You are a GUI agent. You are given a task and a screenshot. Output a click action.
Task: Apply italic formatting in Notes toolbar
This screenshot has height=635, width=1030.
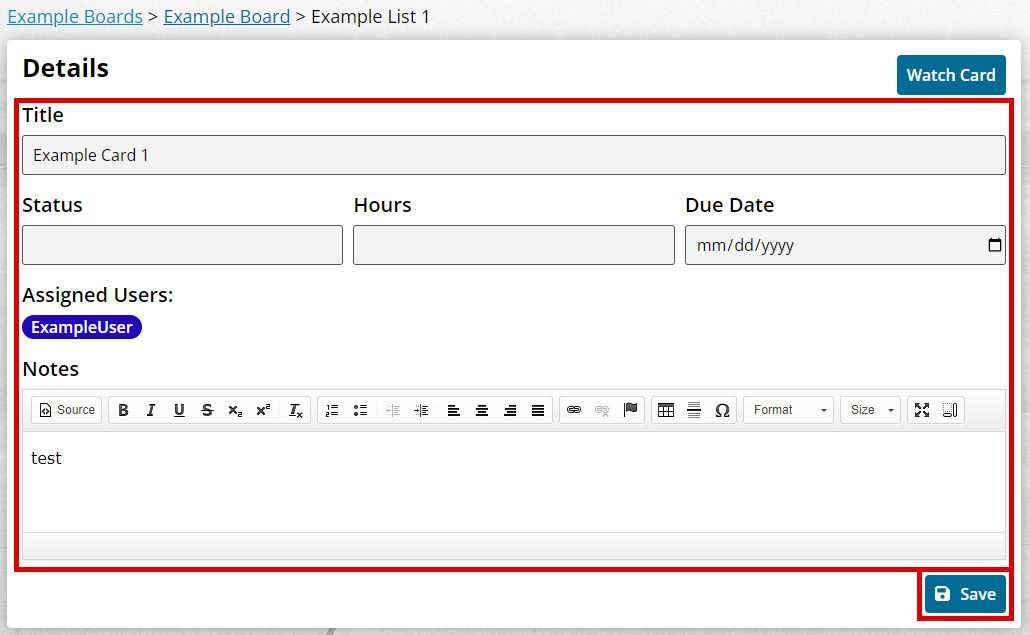[151, 410]
